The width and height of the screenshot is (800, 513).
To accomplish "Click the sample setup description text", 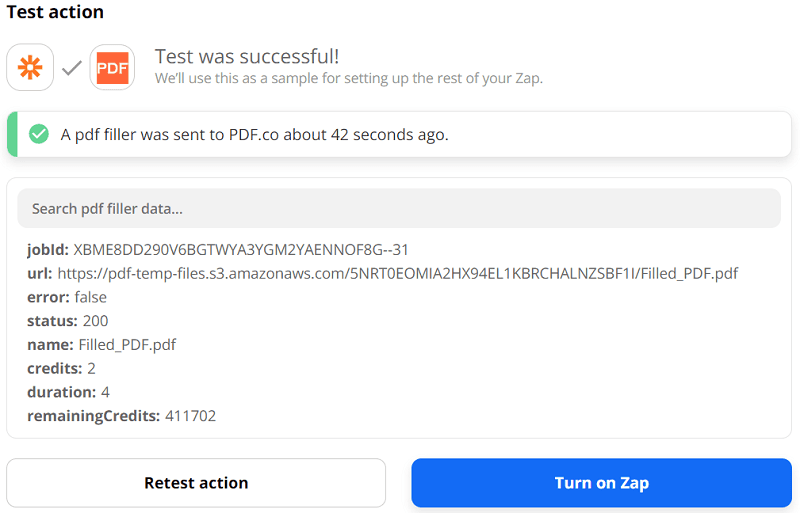I will click(348, 78).
